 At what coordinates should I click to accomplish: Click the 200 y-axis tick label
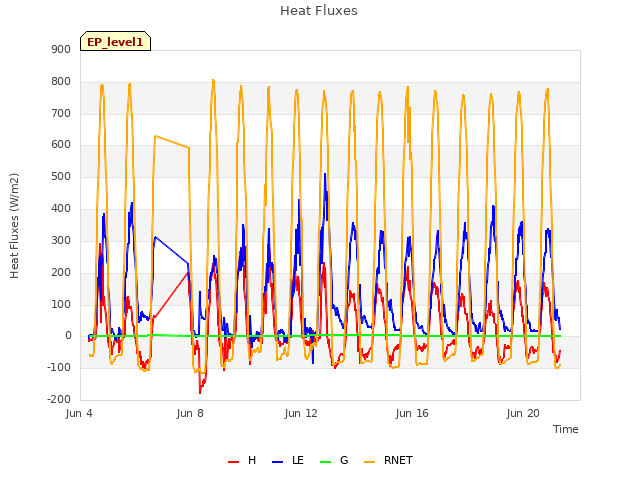coord(61,272)
